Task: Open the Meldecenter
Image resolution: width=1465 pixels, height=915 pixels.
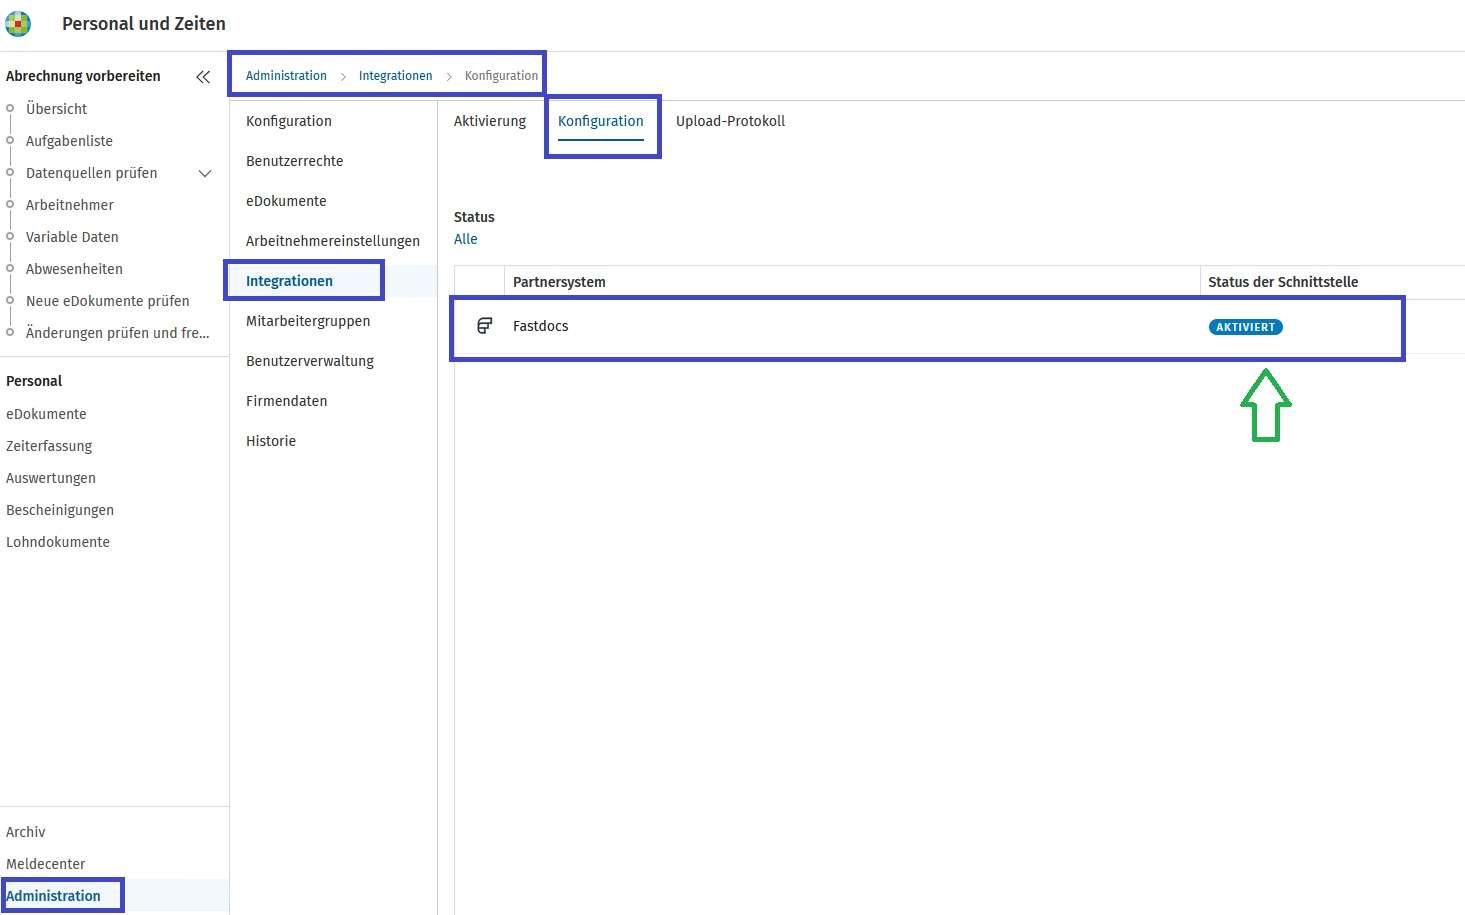Action: click(x=46, y=864)
